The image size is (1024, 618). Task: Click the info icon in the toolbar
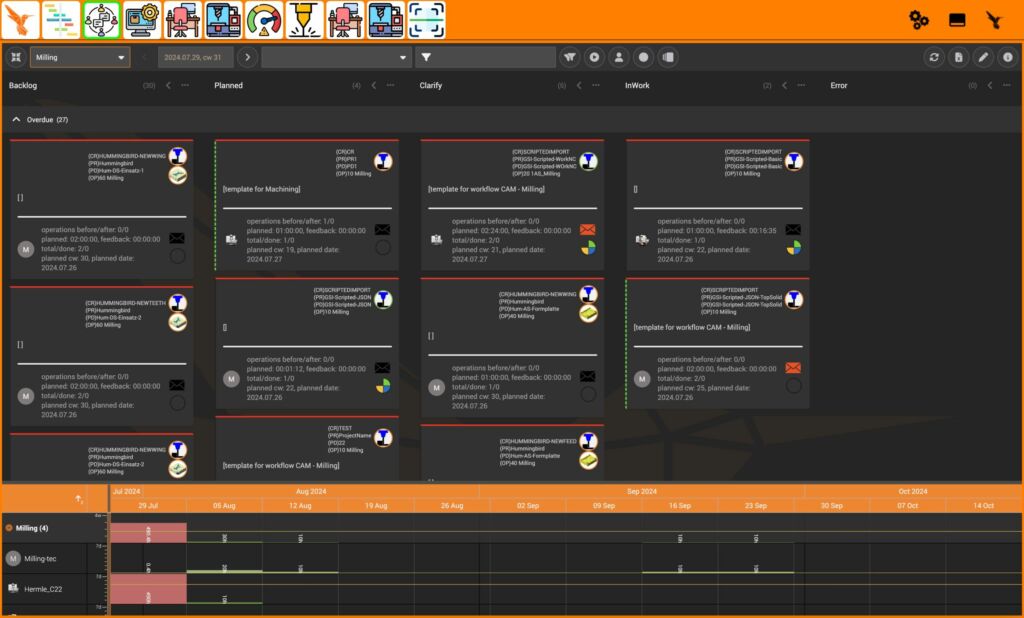[1007, 58]
